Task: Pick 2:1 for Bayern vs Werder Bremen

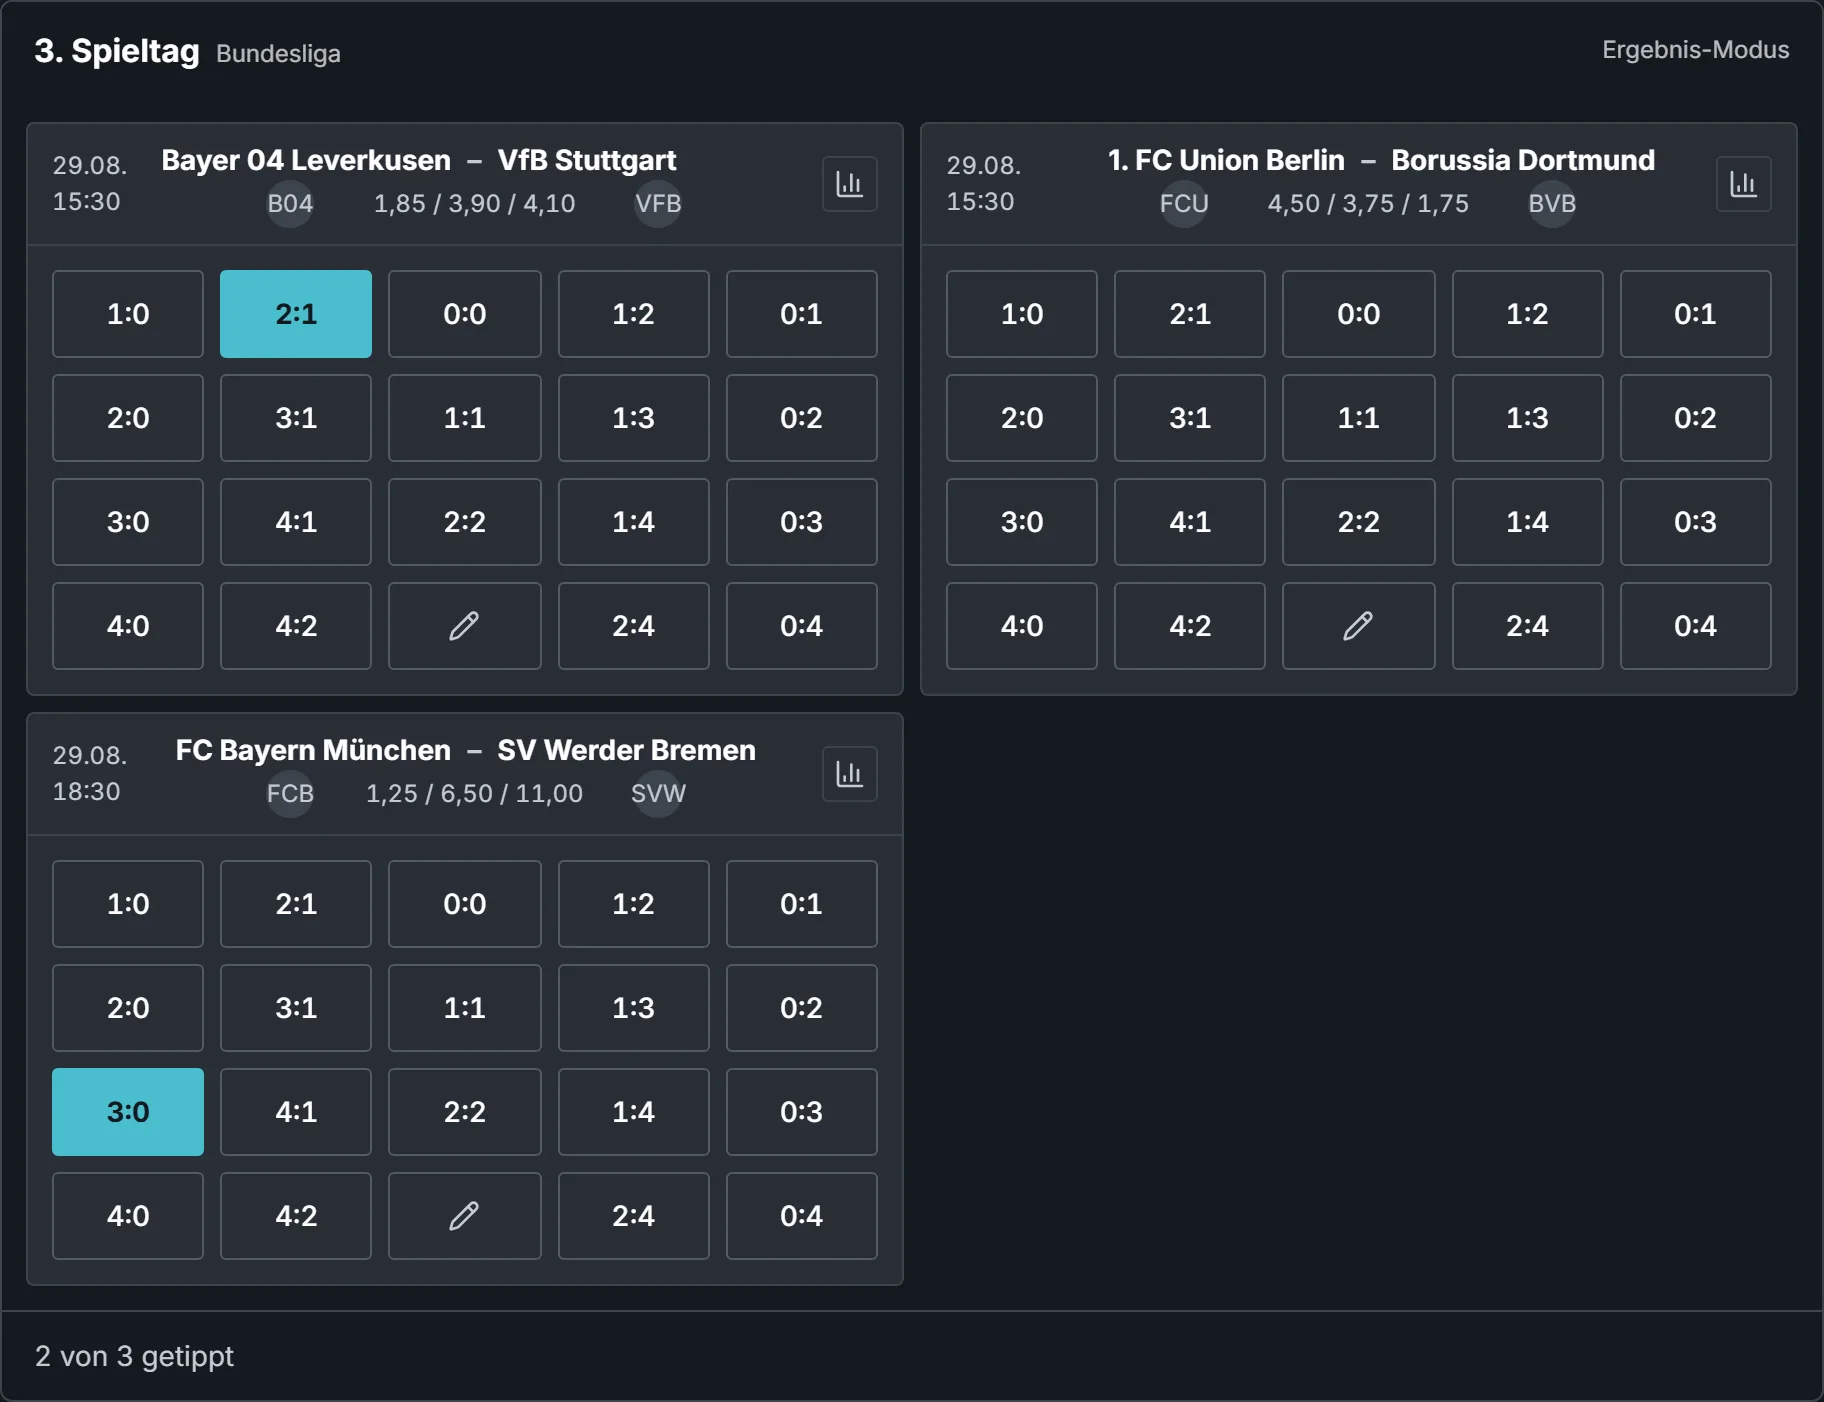Action: (296, 904)
